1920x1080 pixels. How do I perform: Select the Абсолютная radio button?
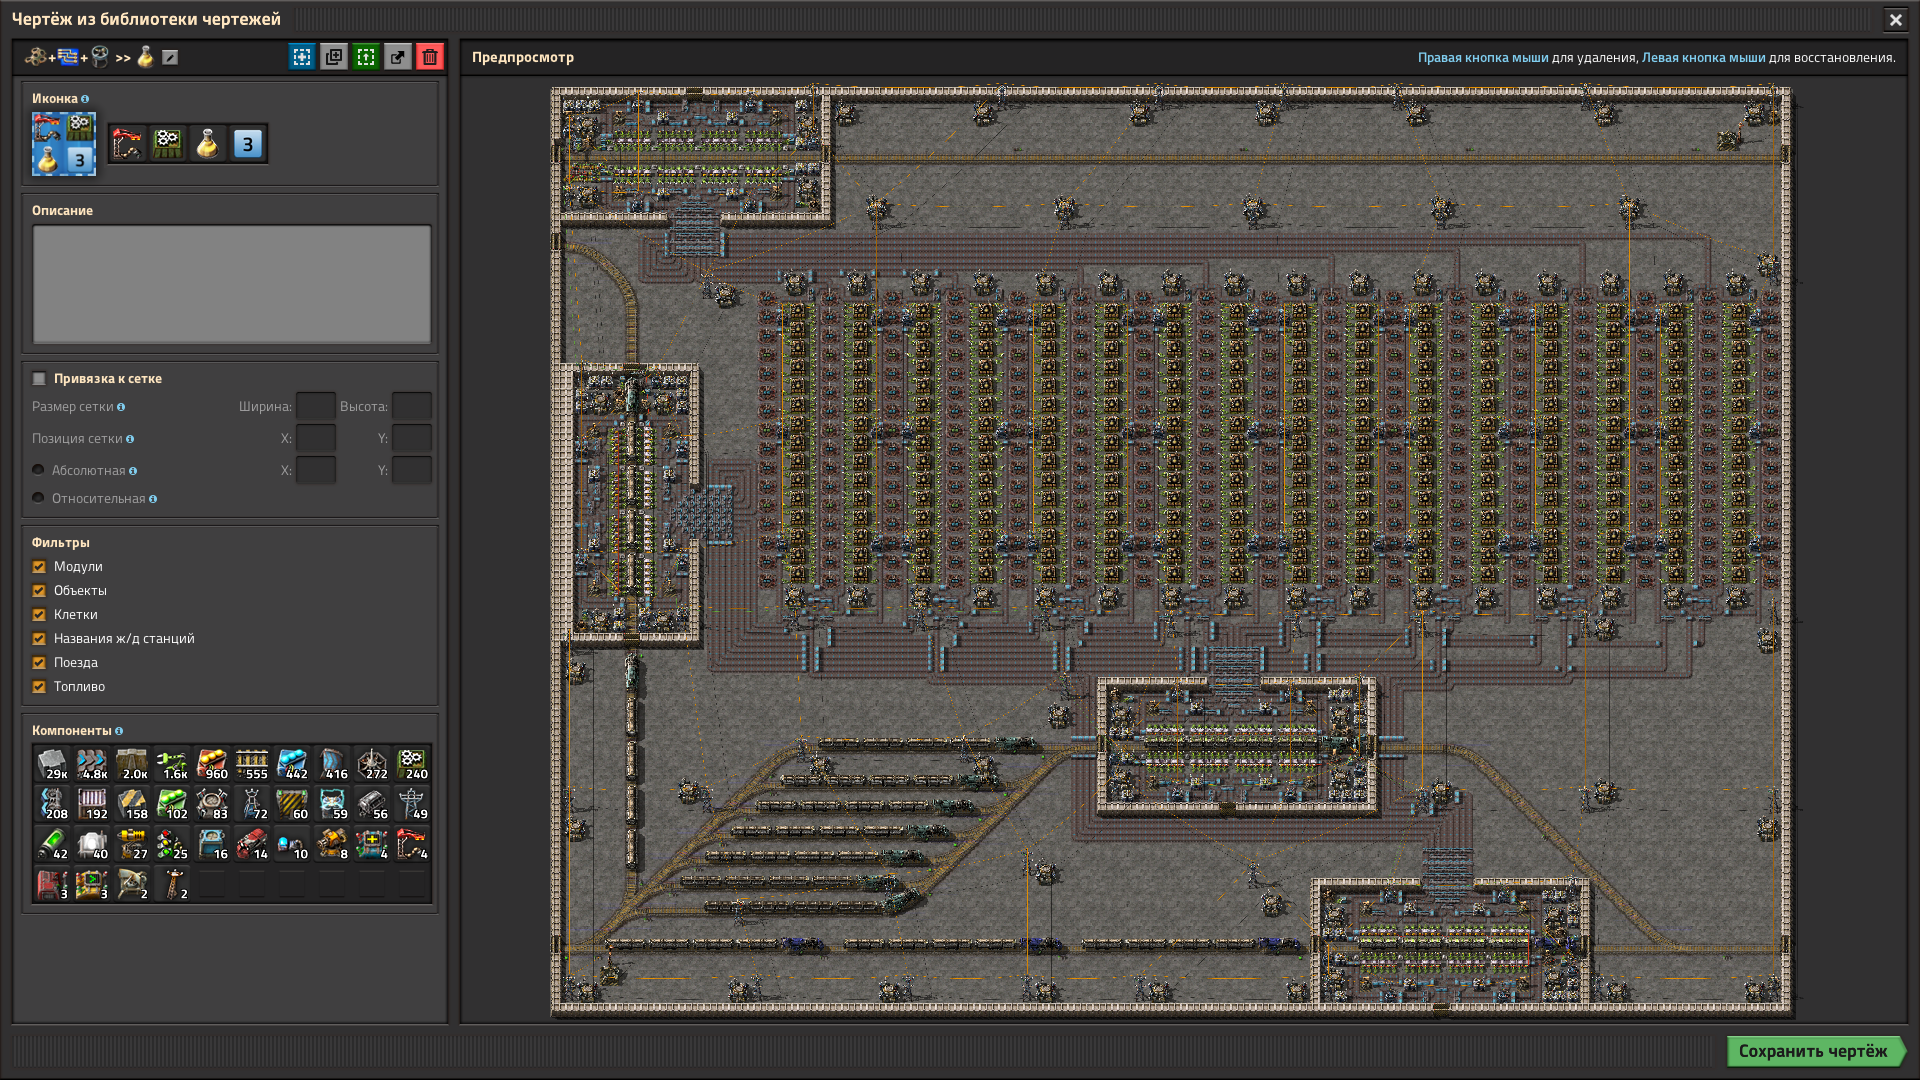coord(38,470)
